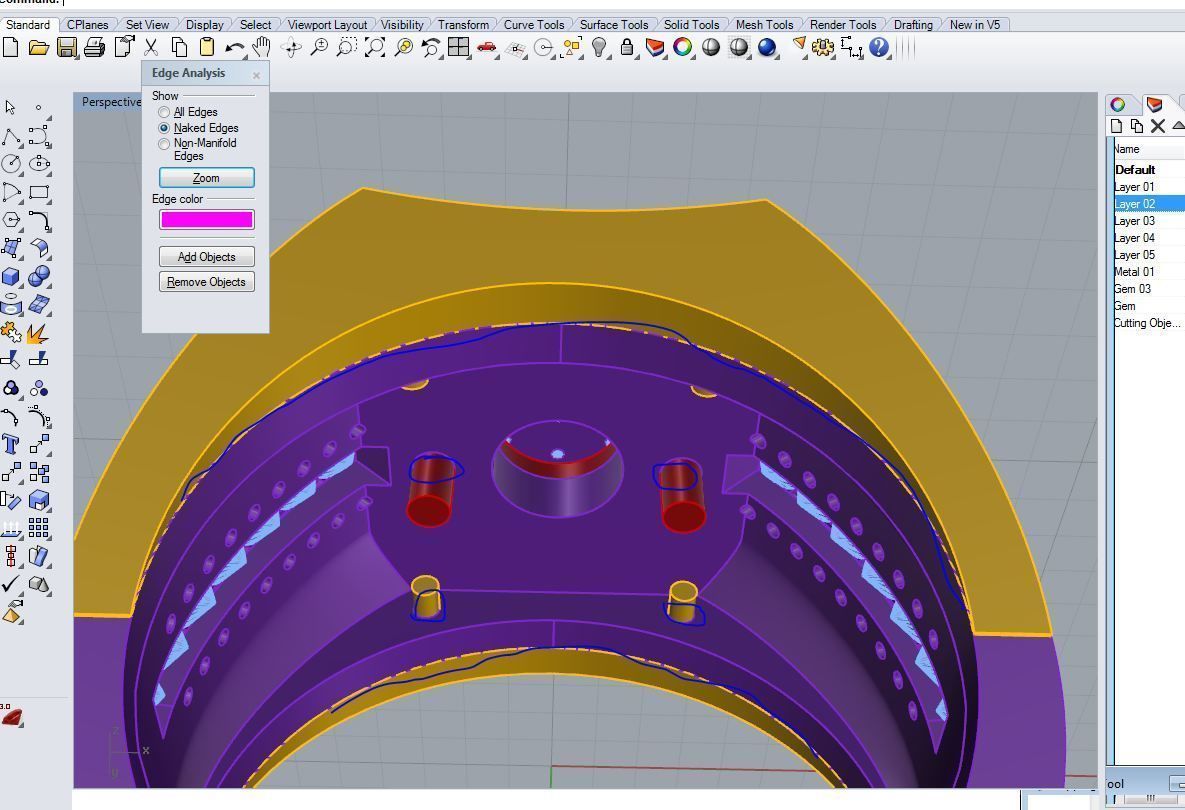
Task: Open the Help question mark icon
Action: (879, 48)
